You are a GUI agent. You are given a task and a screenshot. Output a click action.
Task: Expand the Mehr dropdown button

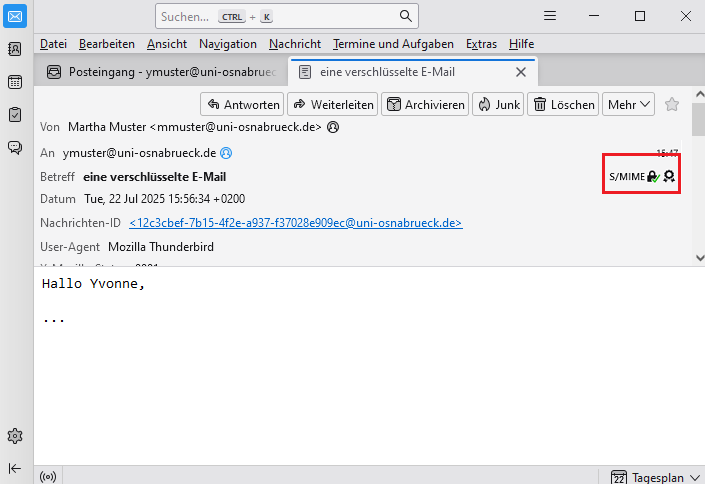point(629,104)
